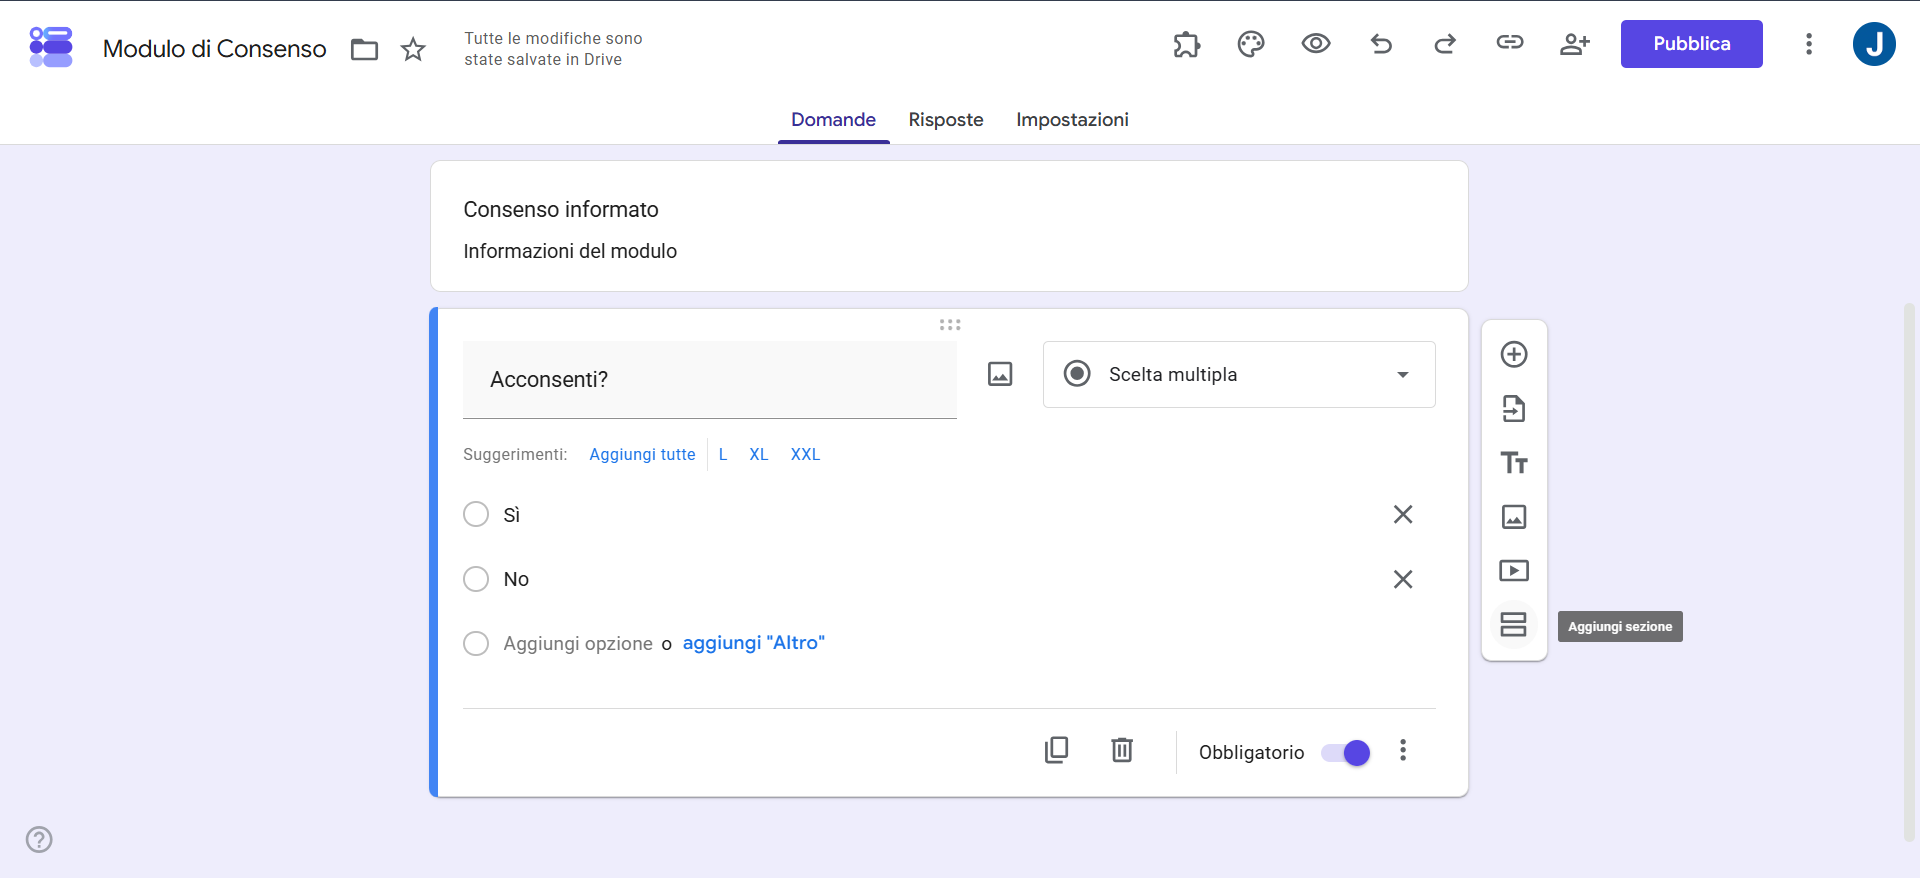Remove the No option
The width and height of the screenshot is (1920, 878).
(1403, 579)
